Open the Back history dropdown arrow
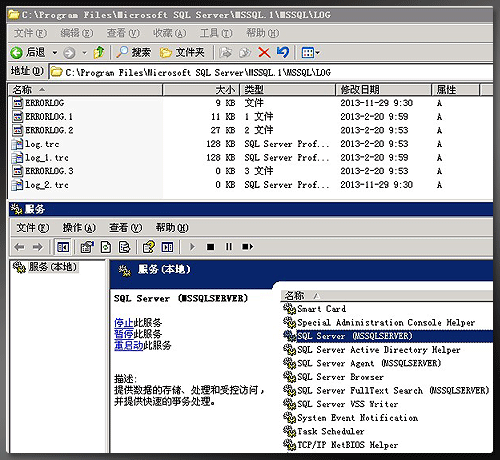Image resolution: width=500 pixels, height=460 pixels. (55, 52)
